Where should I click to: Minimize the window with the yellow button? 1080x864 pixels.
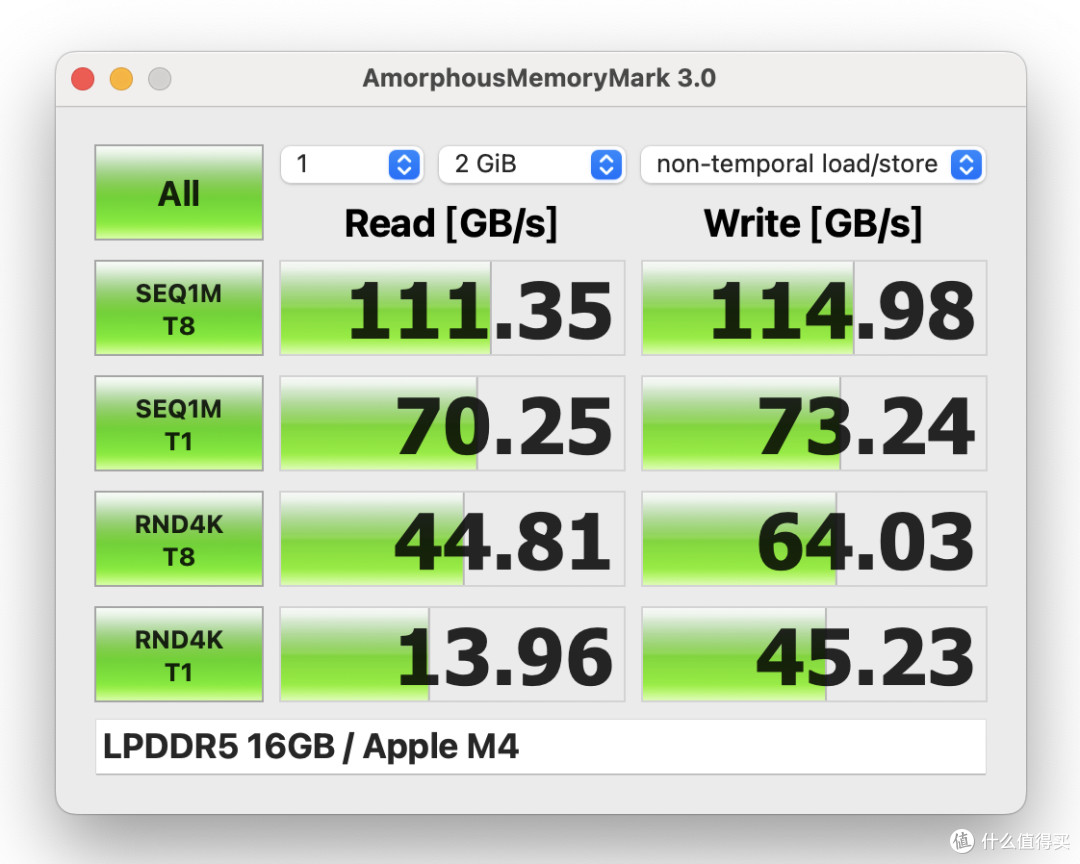click(x=121, y=79)
